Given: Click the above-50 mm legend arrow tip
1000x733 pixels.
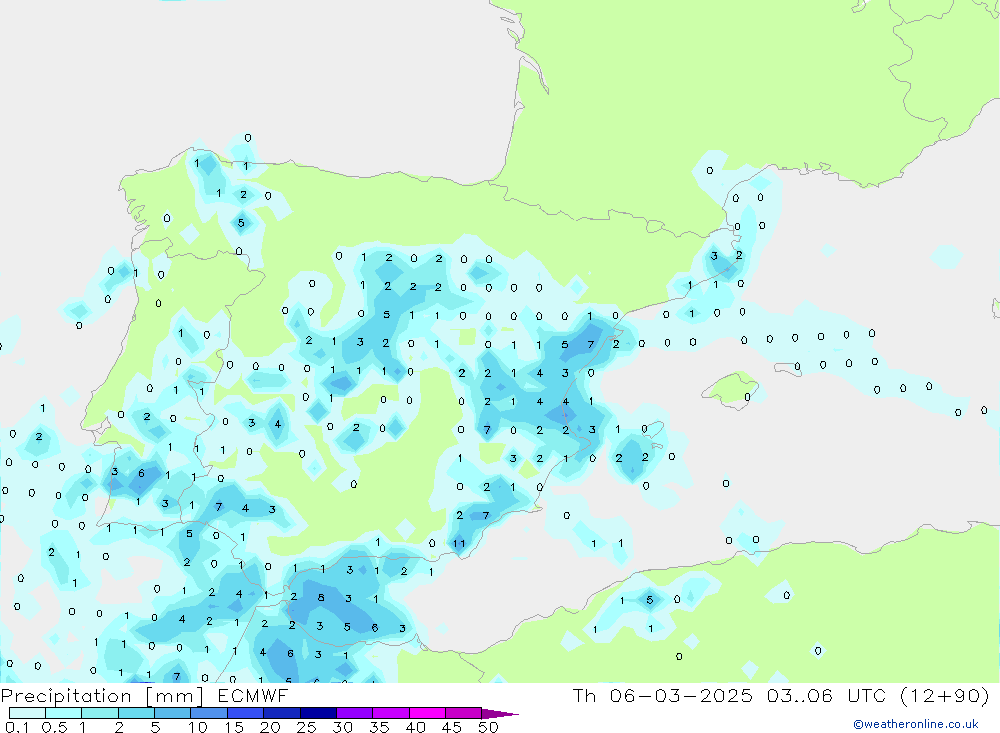Looking at the screenshot, I should (x=501, y=713).
